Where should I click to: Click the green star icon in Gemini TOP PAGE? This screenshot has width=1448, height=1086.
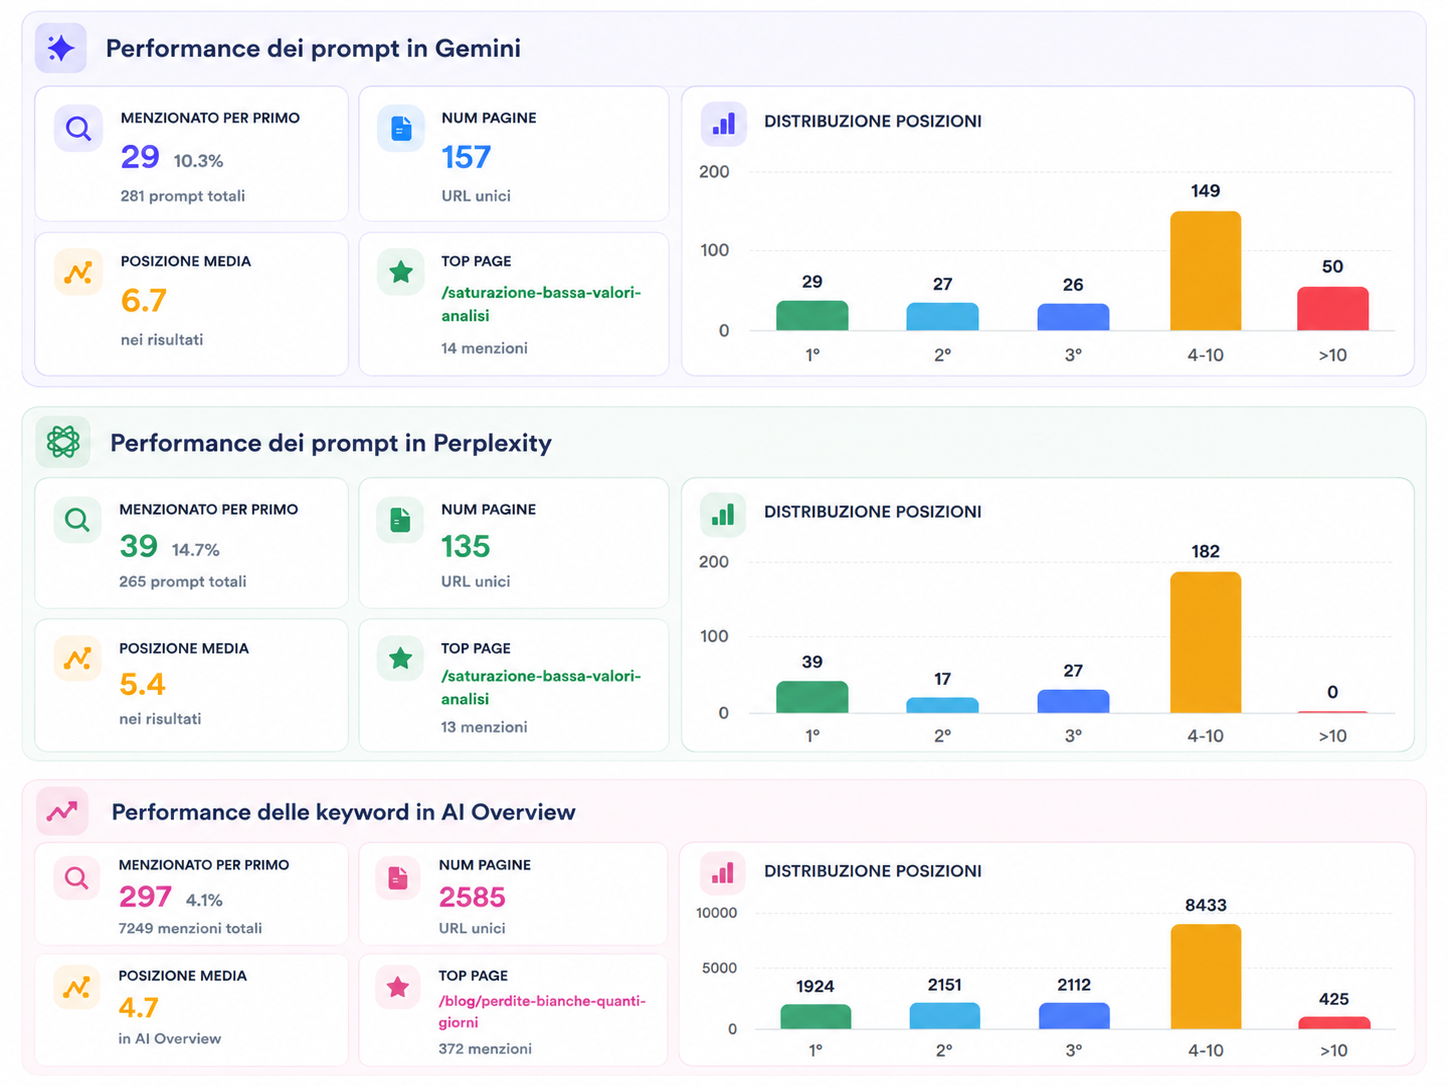coord(401,271)
